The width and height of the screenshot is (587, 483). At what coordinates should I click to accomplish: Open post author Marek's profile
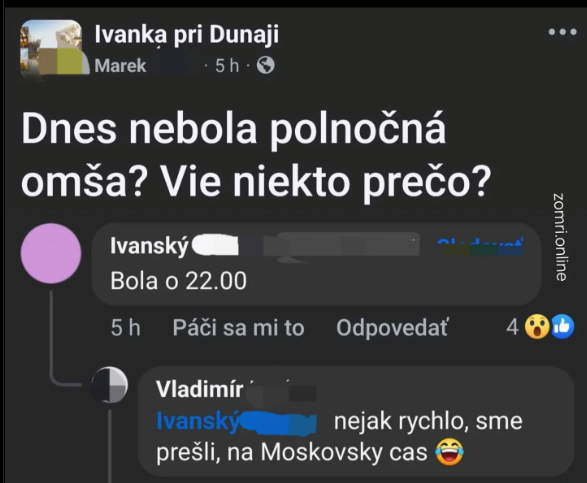point(120,66)
